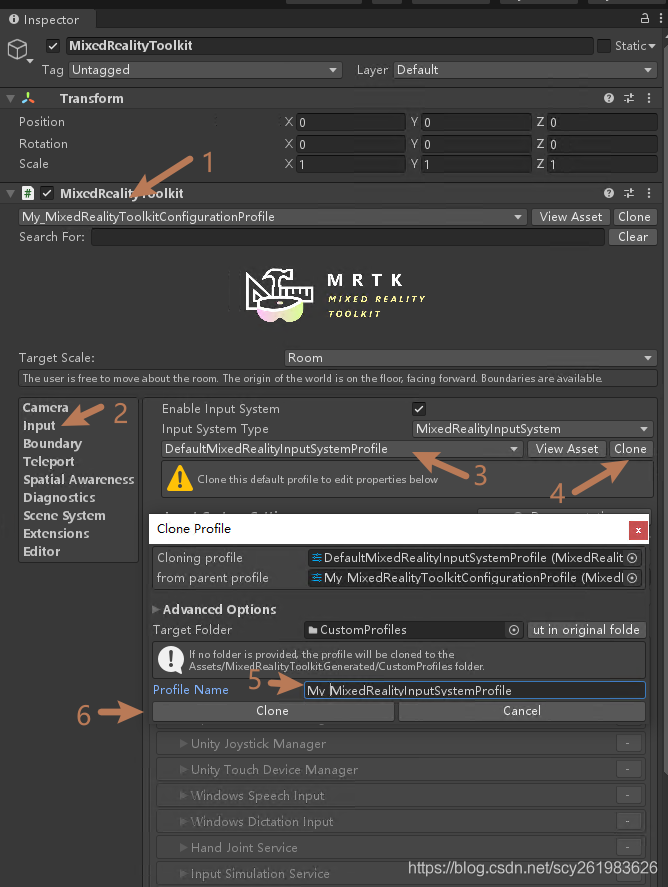Screen dimensions: 668x887
Task: Select the Extensions settings tab
Action: (x=56, y=534)
